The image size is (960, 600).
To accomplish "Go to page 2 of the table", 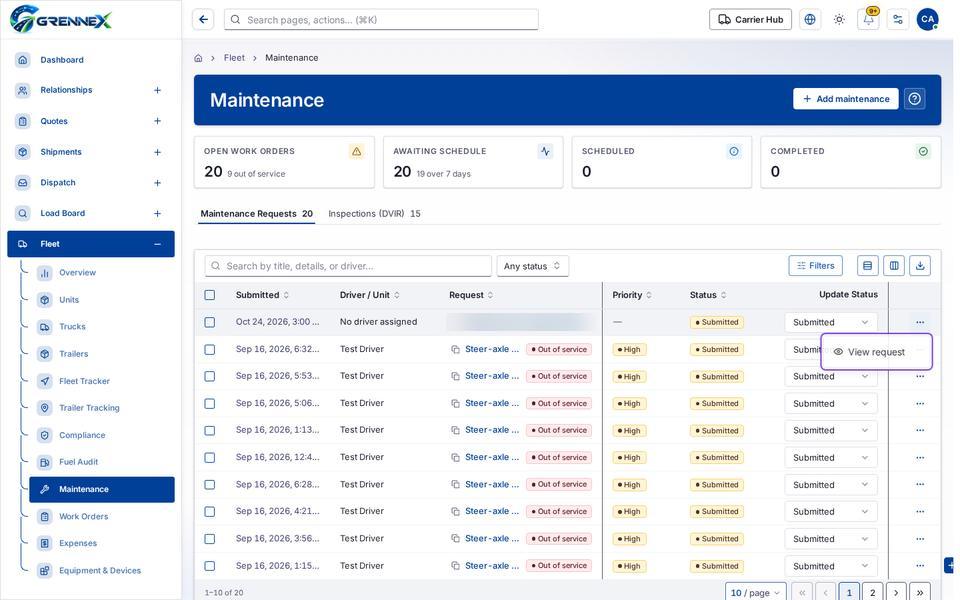I will point(872,592).
